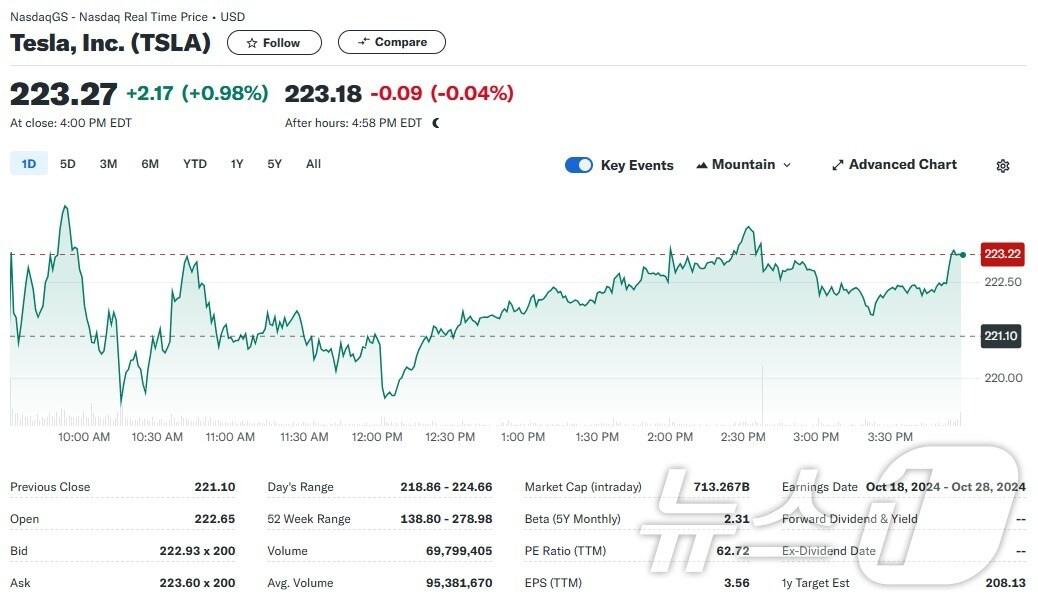Toggle the Key Events switch

coord(578,165)
